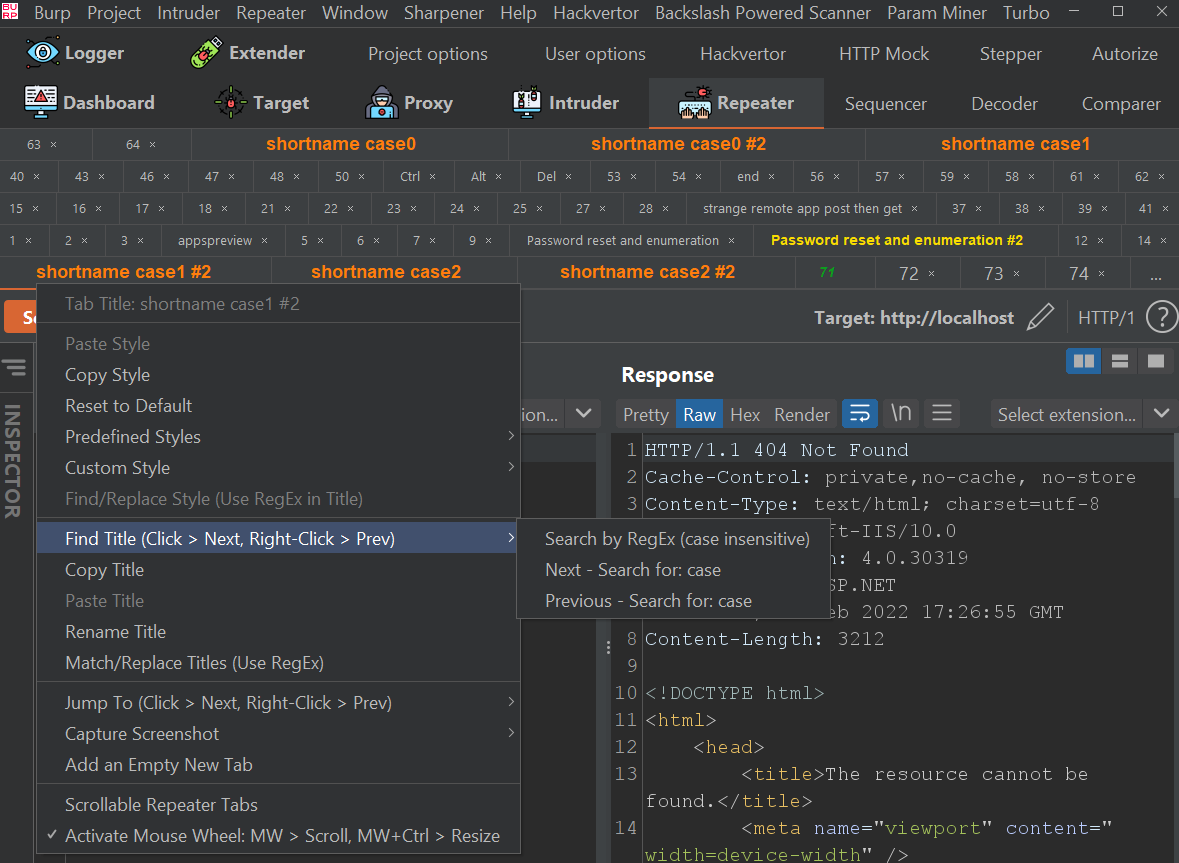Select Raw response view
The image size is (1179, 863).
(x=699, y=414)
